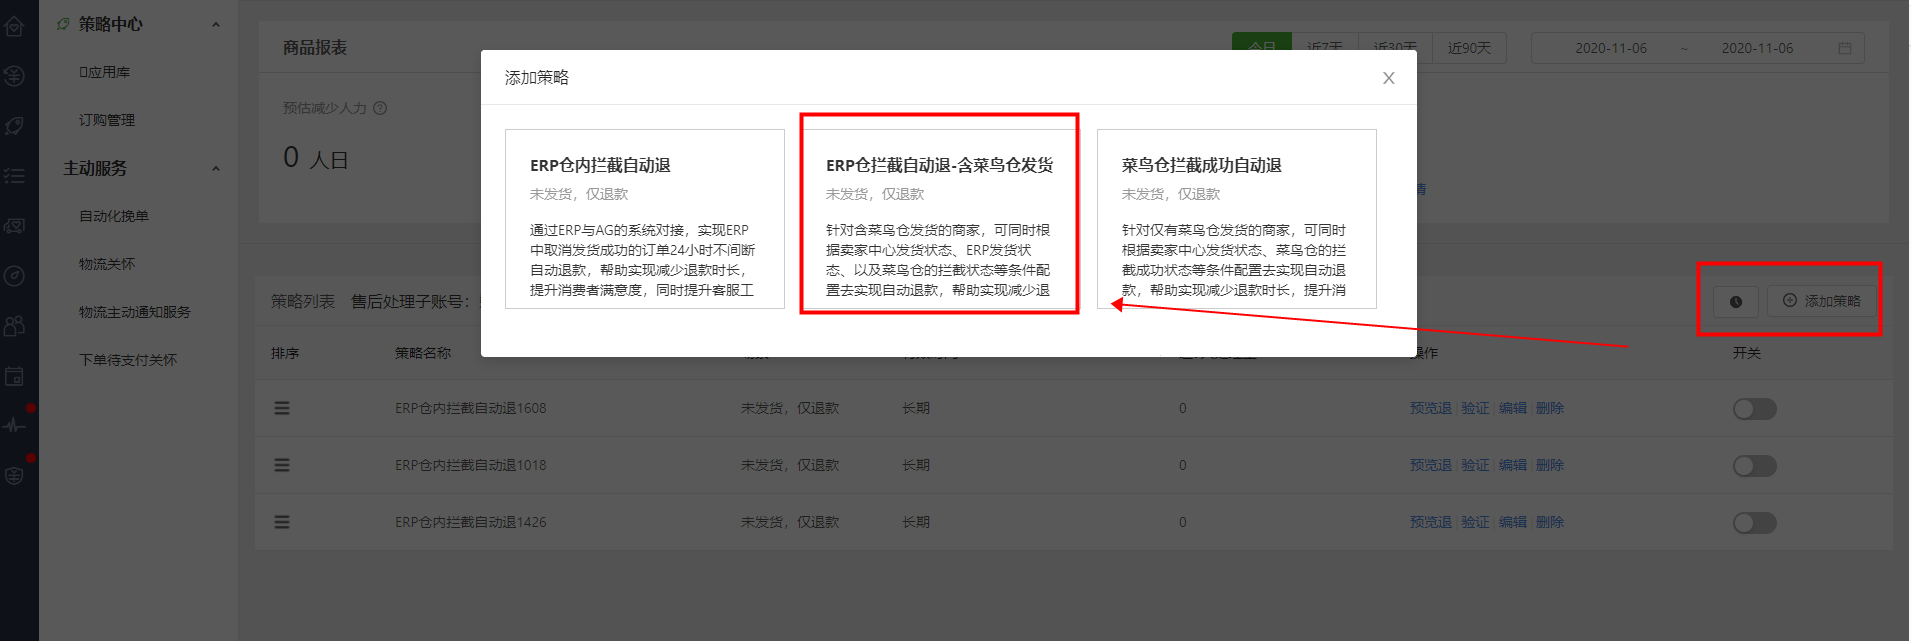Open the calendar icon in left rail
The image size is (1911, 641).
pyautogui.click(x=14, y=376)
